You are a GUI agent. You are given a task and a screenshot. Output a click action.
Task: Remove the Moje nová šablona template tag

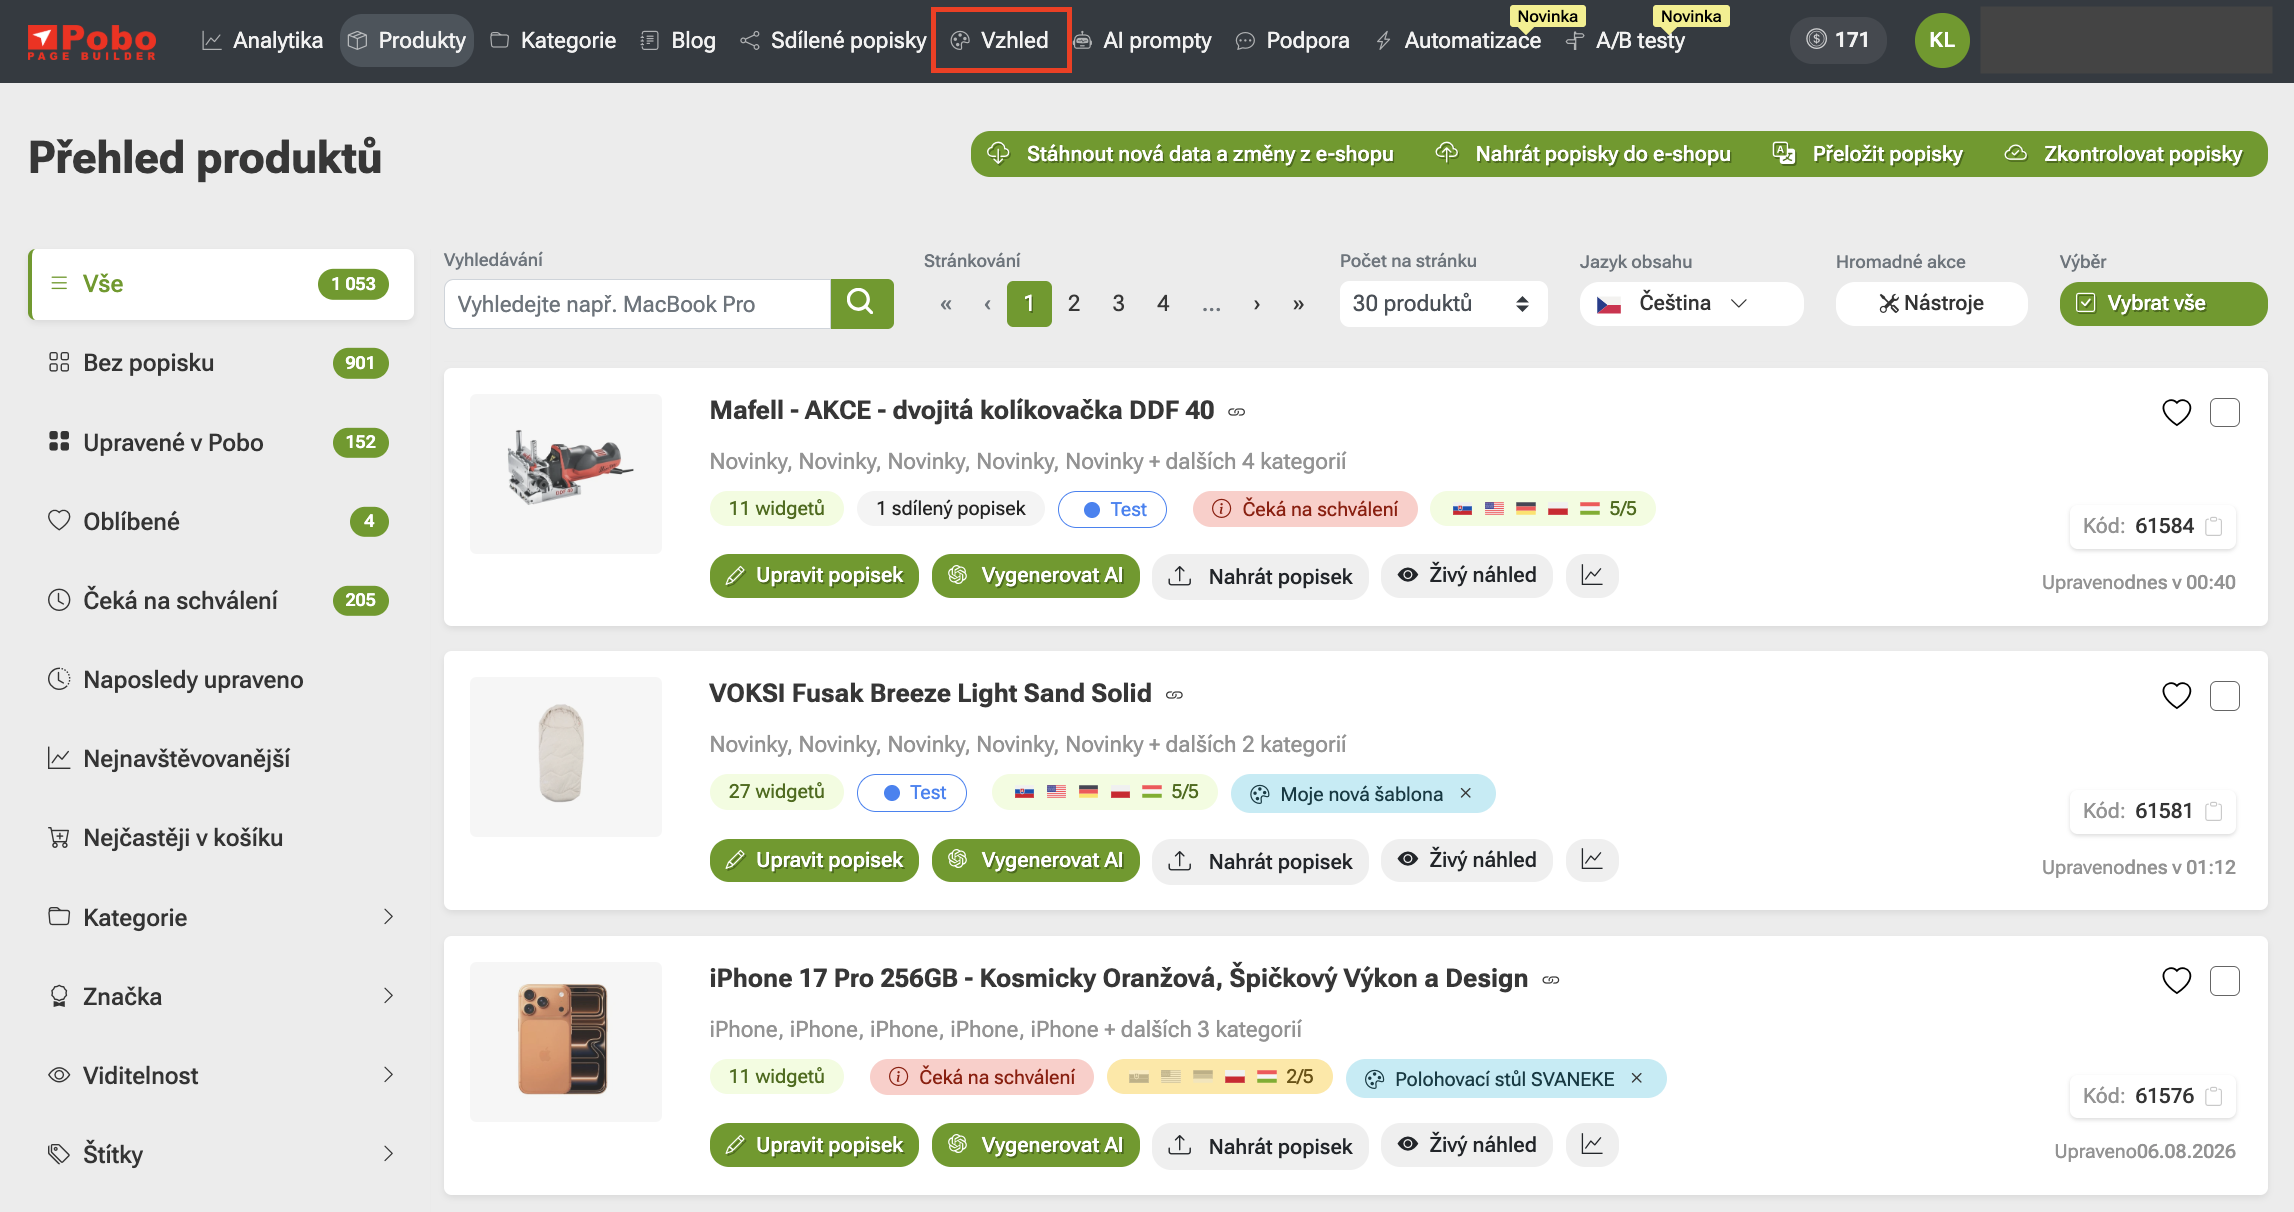coord(1466,793)
